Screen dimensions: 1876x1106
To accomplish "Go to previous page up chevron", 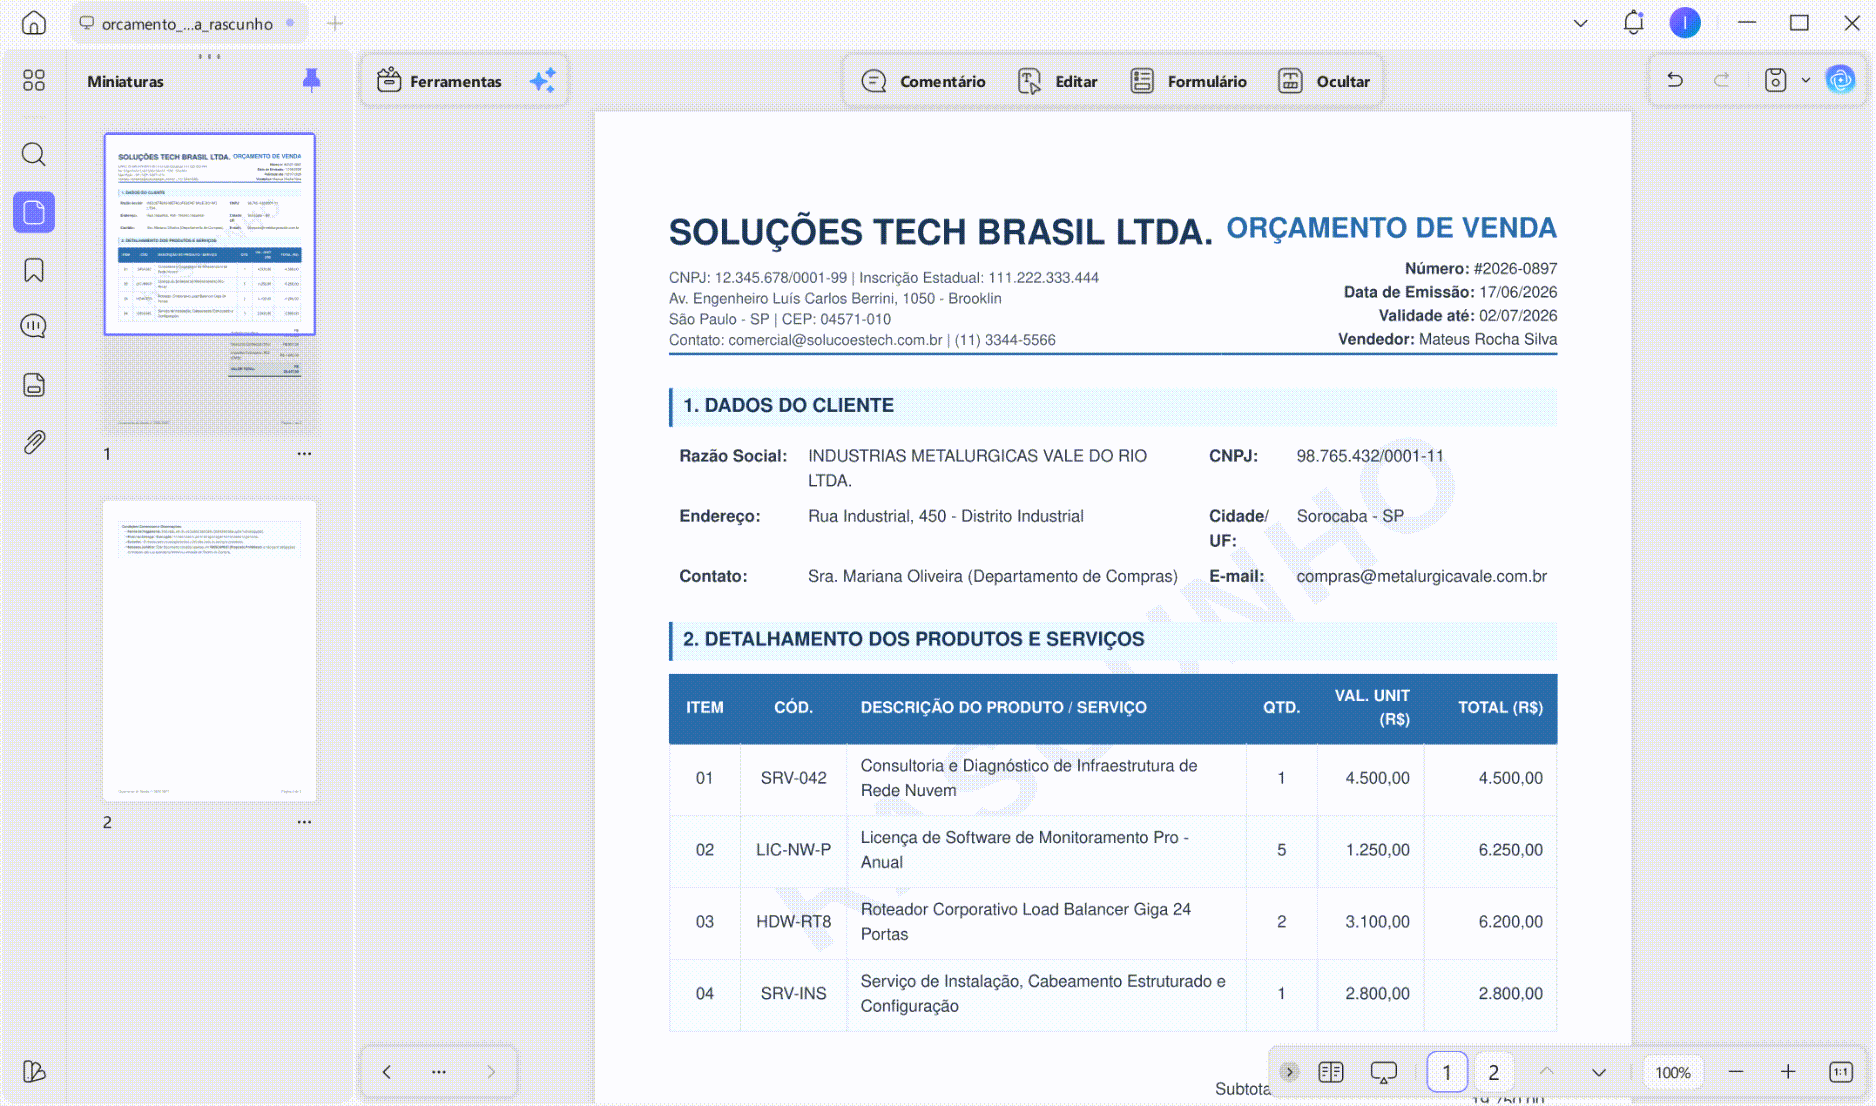I will 1547,1072.
